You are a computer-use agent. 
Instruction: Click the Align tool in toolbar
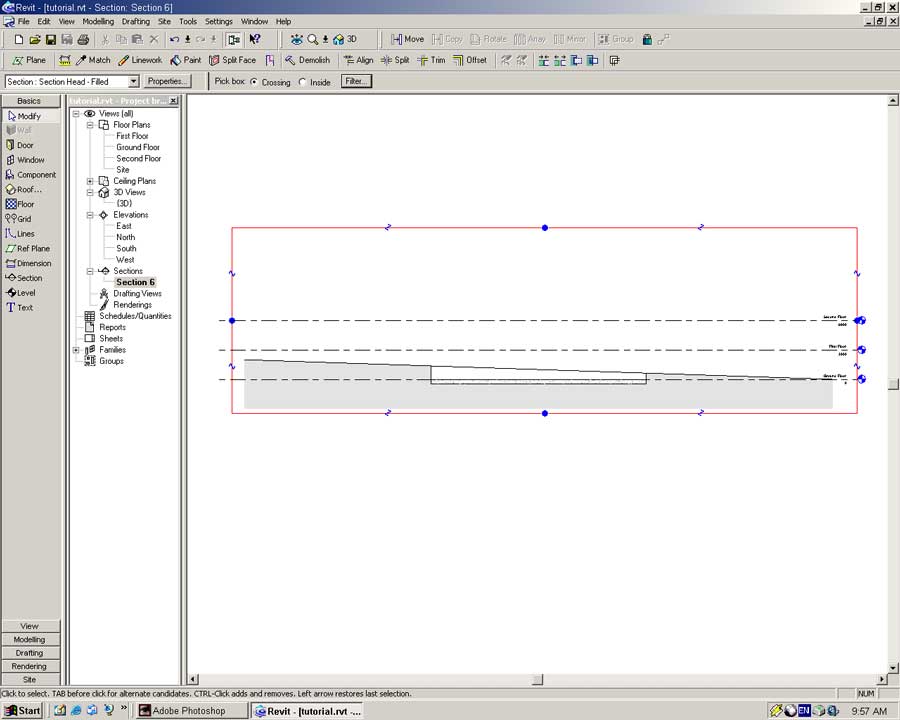point(357,60)
